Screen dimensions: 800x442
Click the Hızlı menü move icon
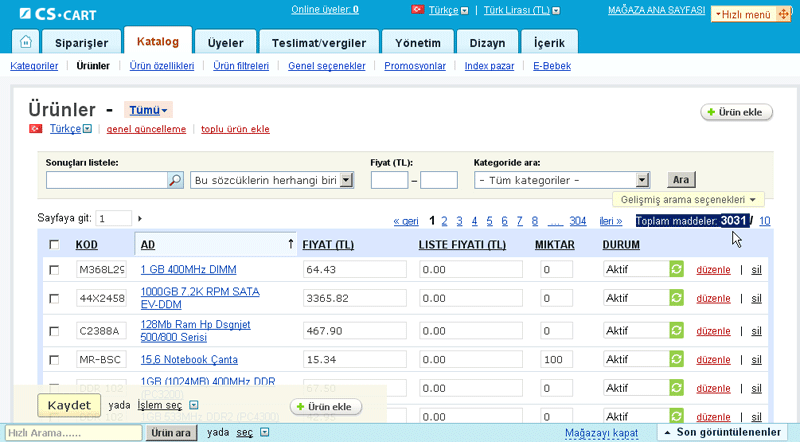(783, 14)
